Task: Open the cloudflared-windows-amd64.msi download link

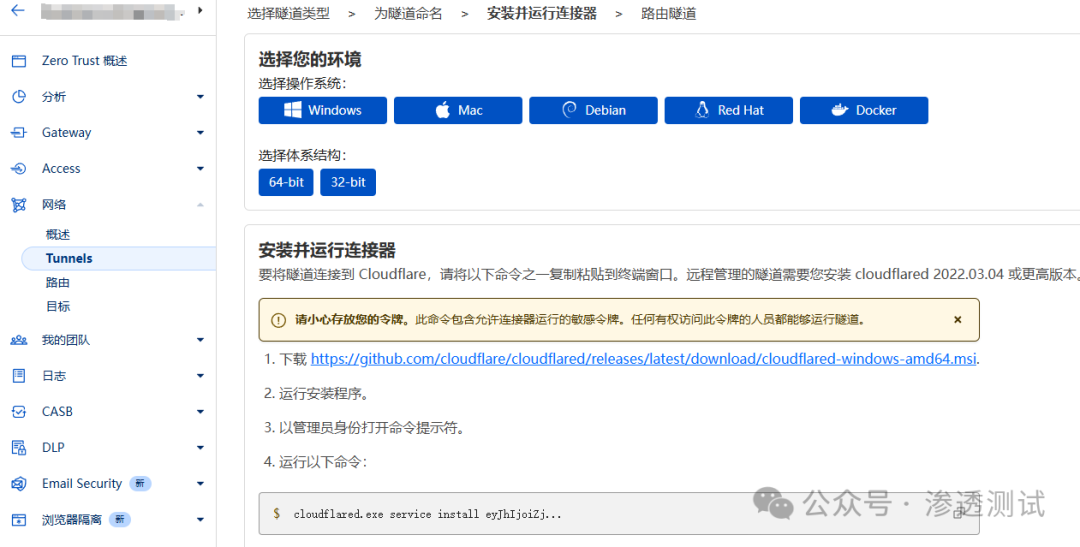Action: (x=643, y=359)
